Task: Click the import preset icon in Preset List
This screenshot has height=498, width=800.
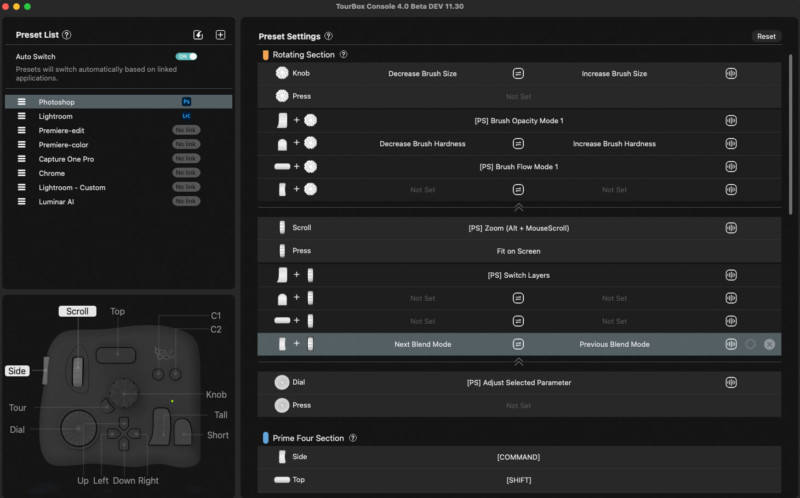Action: pos(198,35)
